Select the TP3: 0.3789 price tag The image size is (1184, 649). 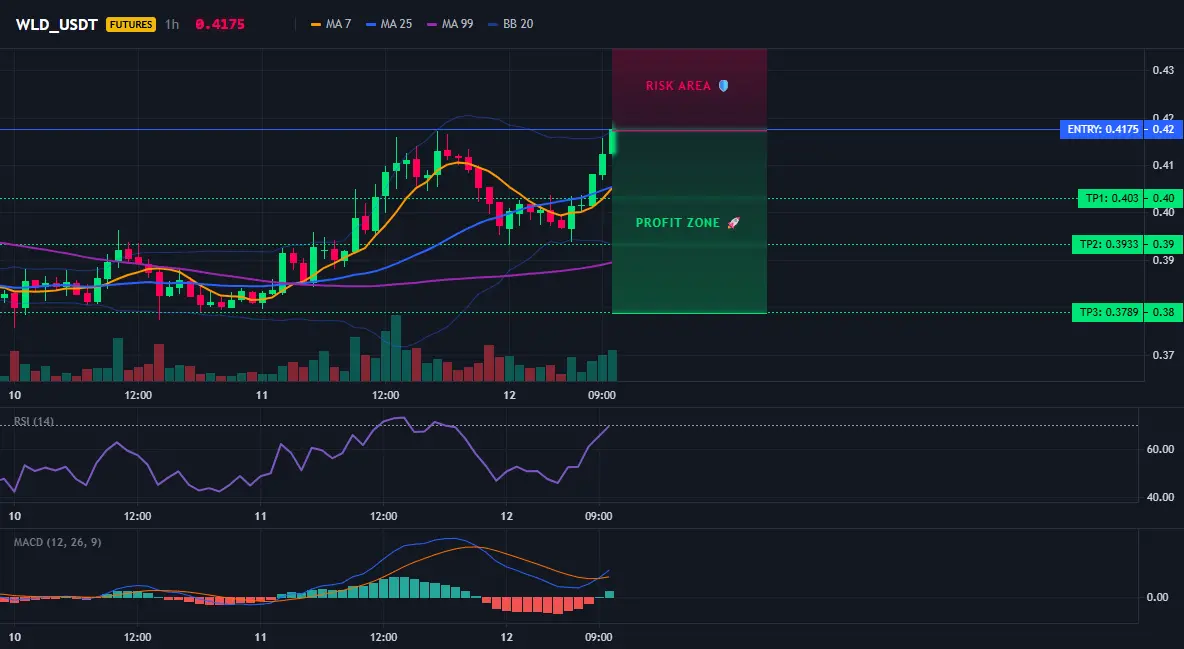[x=1108, y=312]
